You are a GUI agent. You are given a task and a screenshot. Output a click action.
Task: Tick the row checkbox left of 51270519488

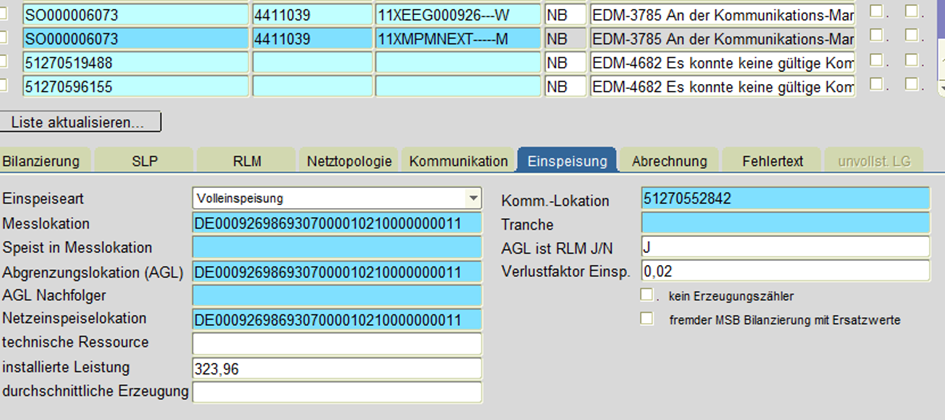(x=5, y=62)
